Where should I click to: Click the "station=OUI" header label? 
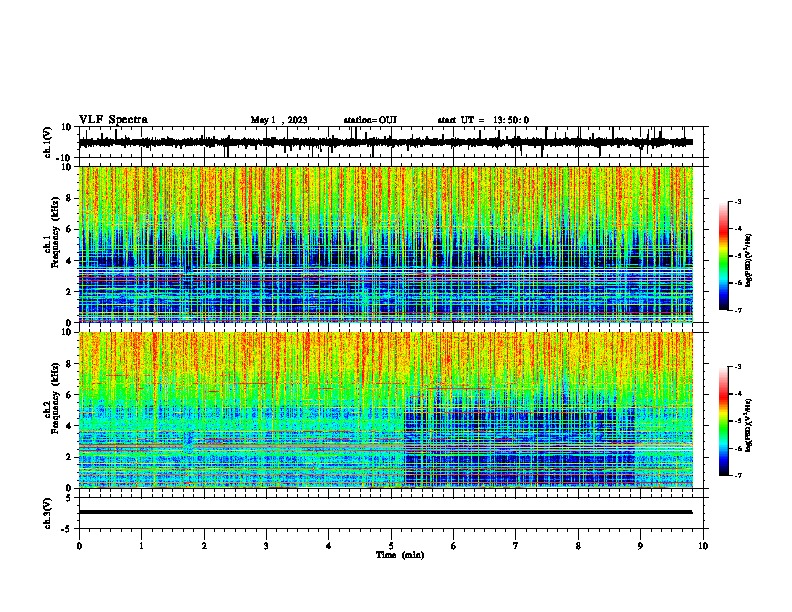370,120
